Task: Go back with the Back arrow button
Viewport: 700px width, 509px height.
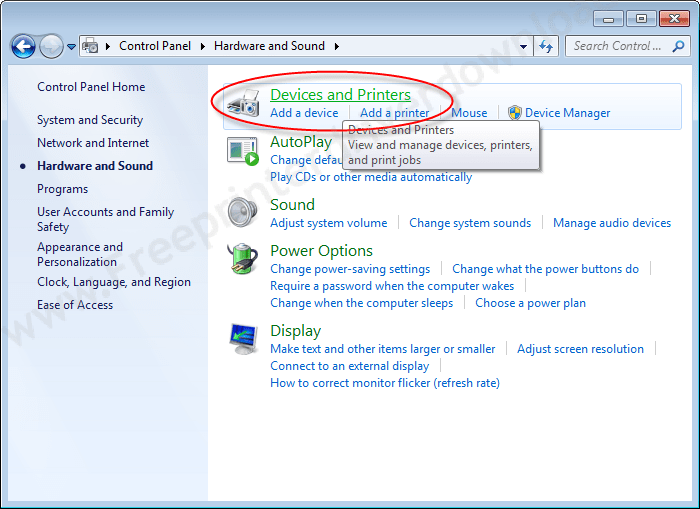Action: (x=23, y=46)
